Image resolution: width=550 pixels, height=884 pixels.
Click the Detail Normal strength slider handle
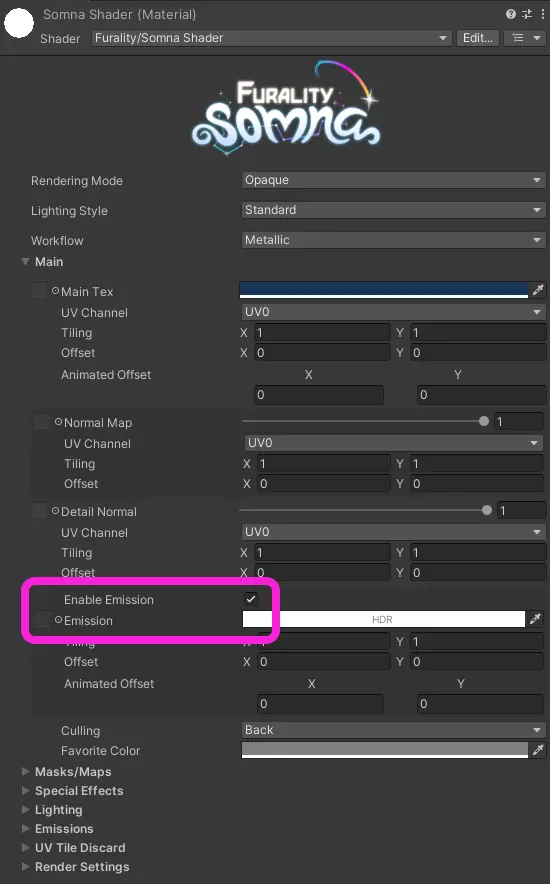tap(487, 510)
